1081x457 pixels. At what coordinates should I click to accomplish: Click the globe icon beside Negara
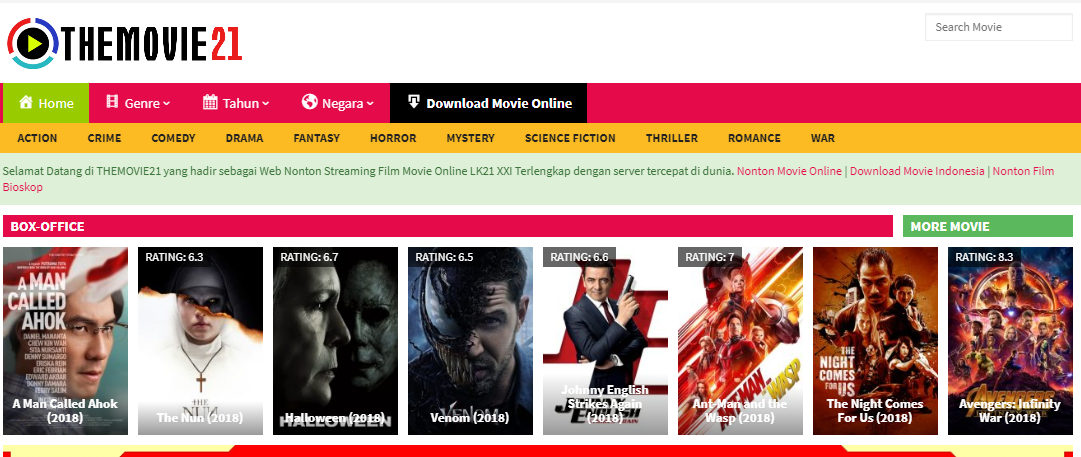point(310,103)
